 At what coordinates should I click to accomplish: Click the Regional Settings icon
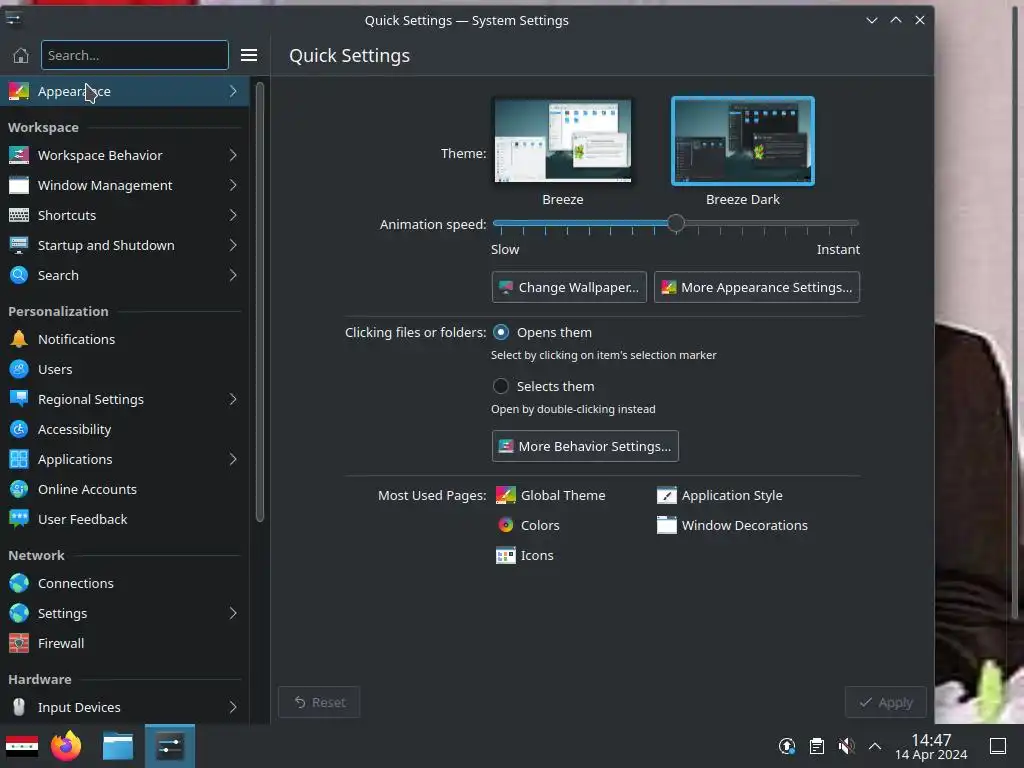point(19,400)
